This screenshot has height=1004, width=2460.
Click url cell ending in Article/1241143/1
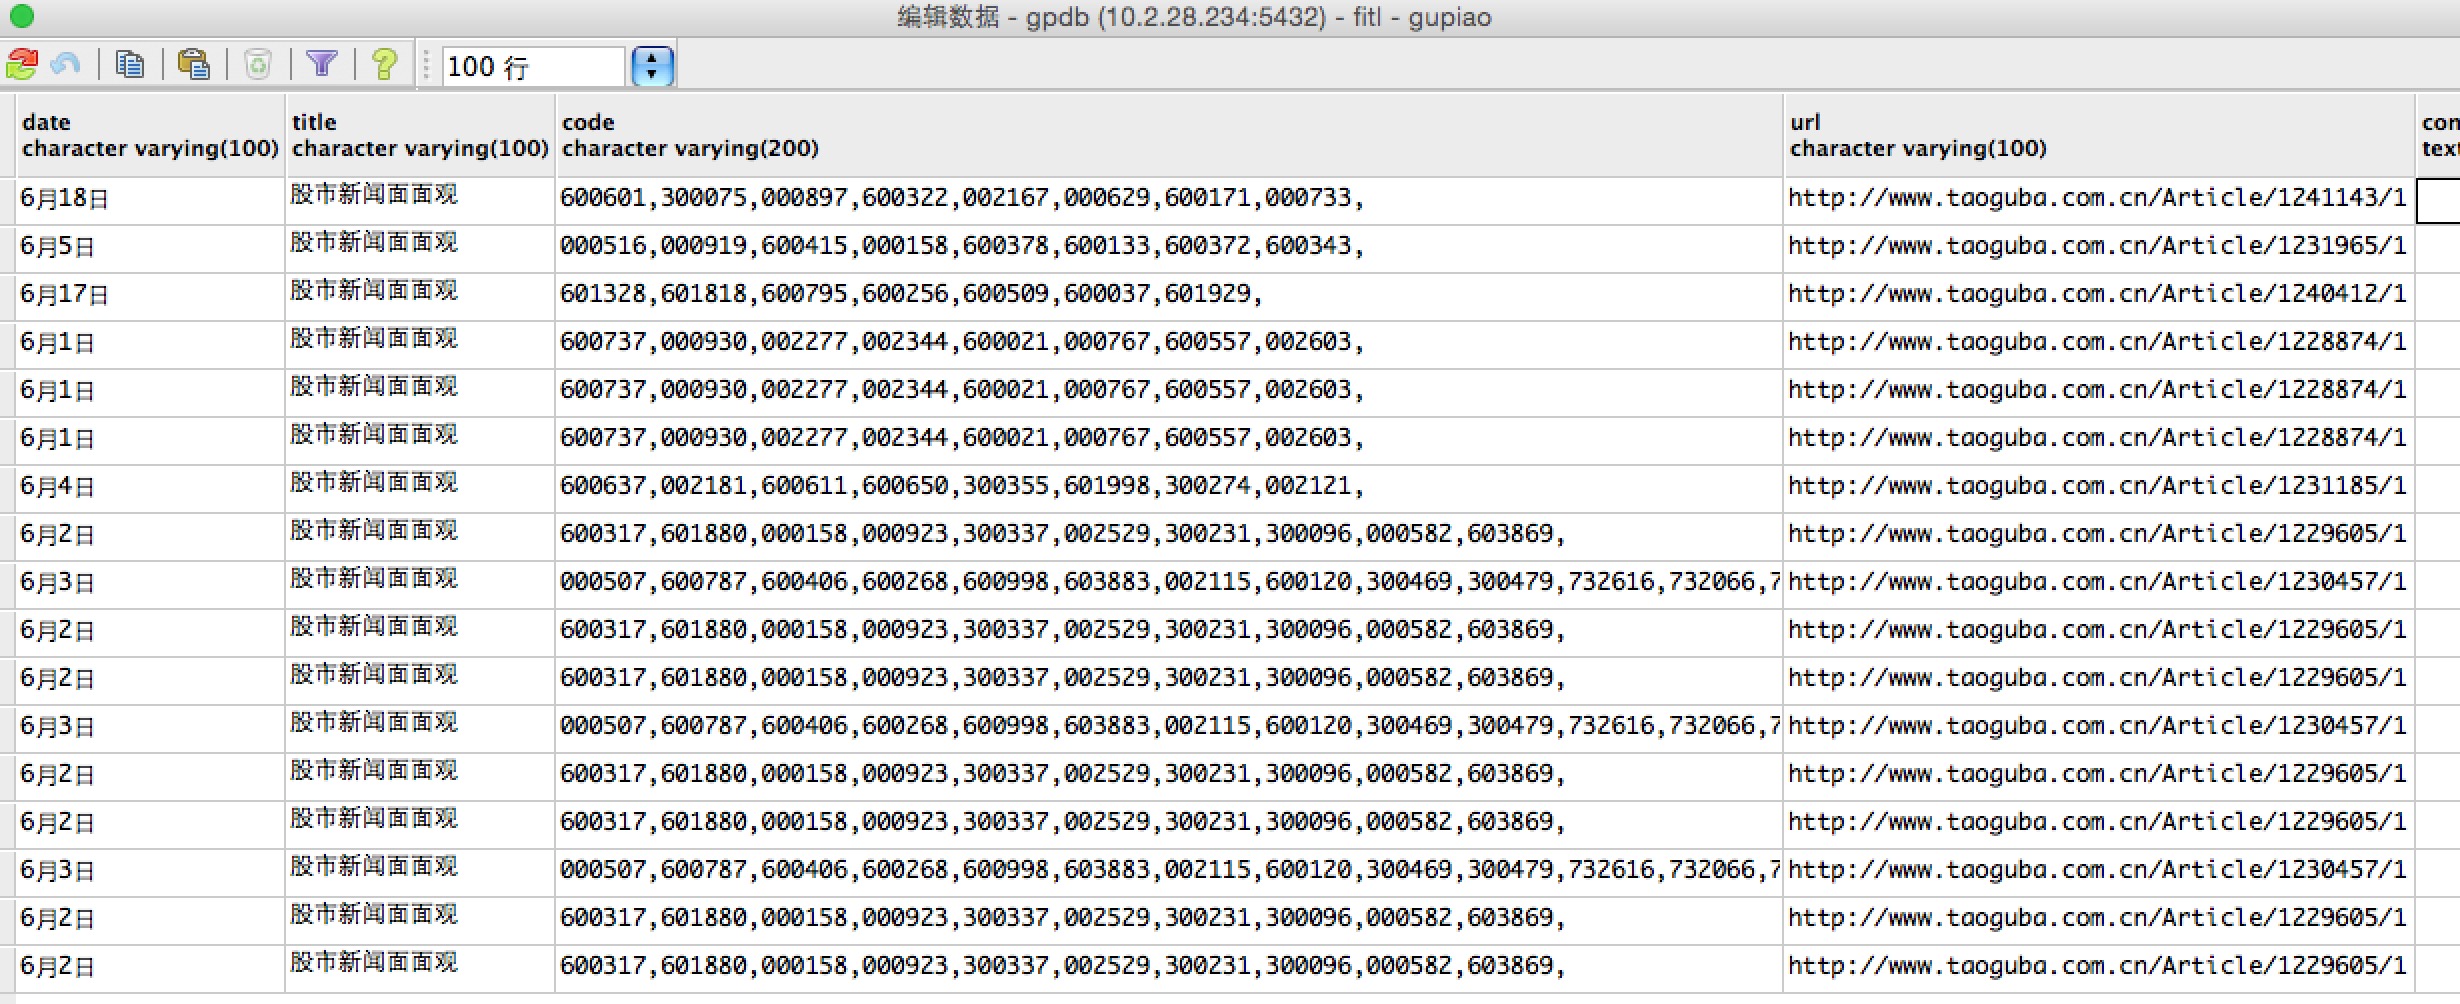click(2098, 199)
